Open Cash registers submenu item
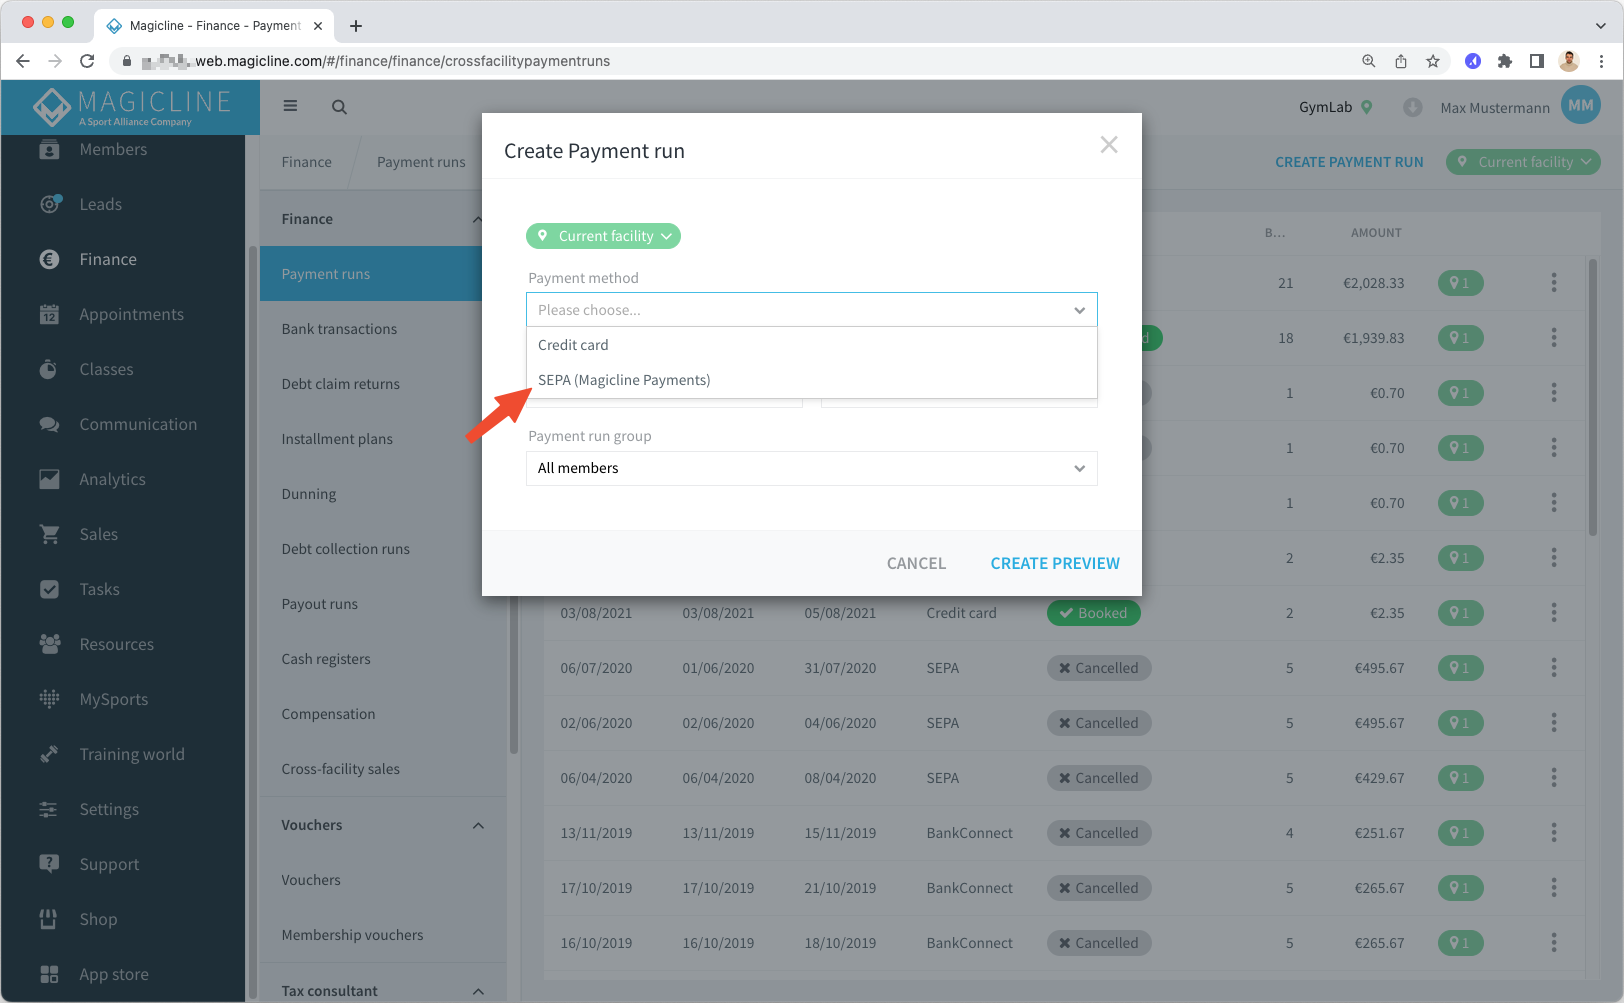The height and width of the screenshot is (1003, 1624). 326,659
